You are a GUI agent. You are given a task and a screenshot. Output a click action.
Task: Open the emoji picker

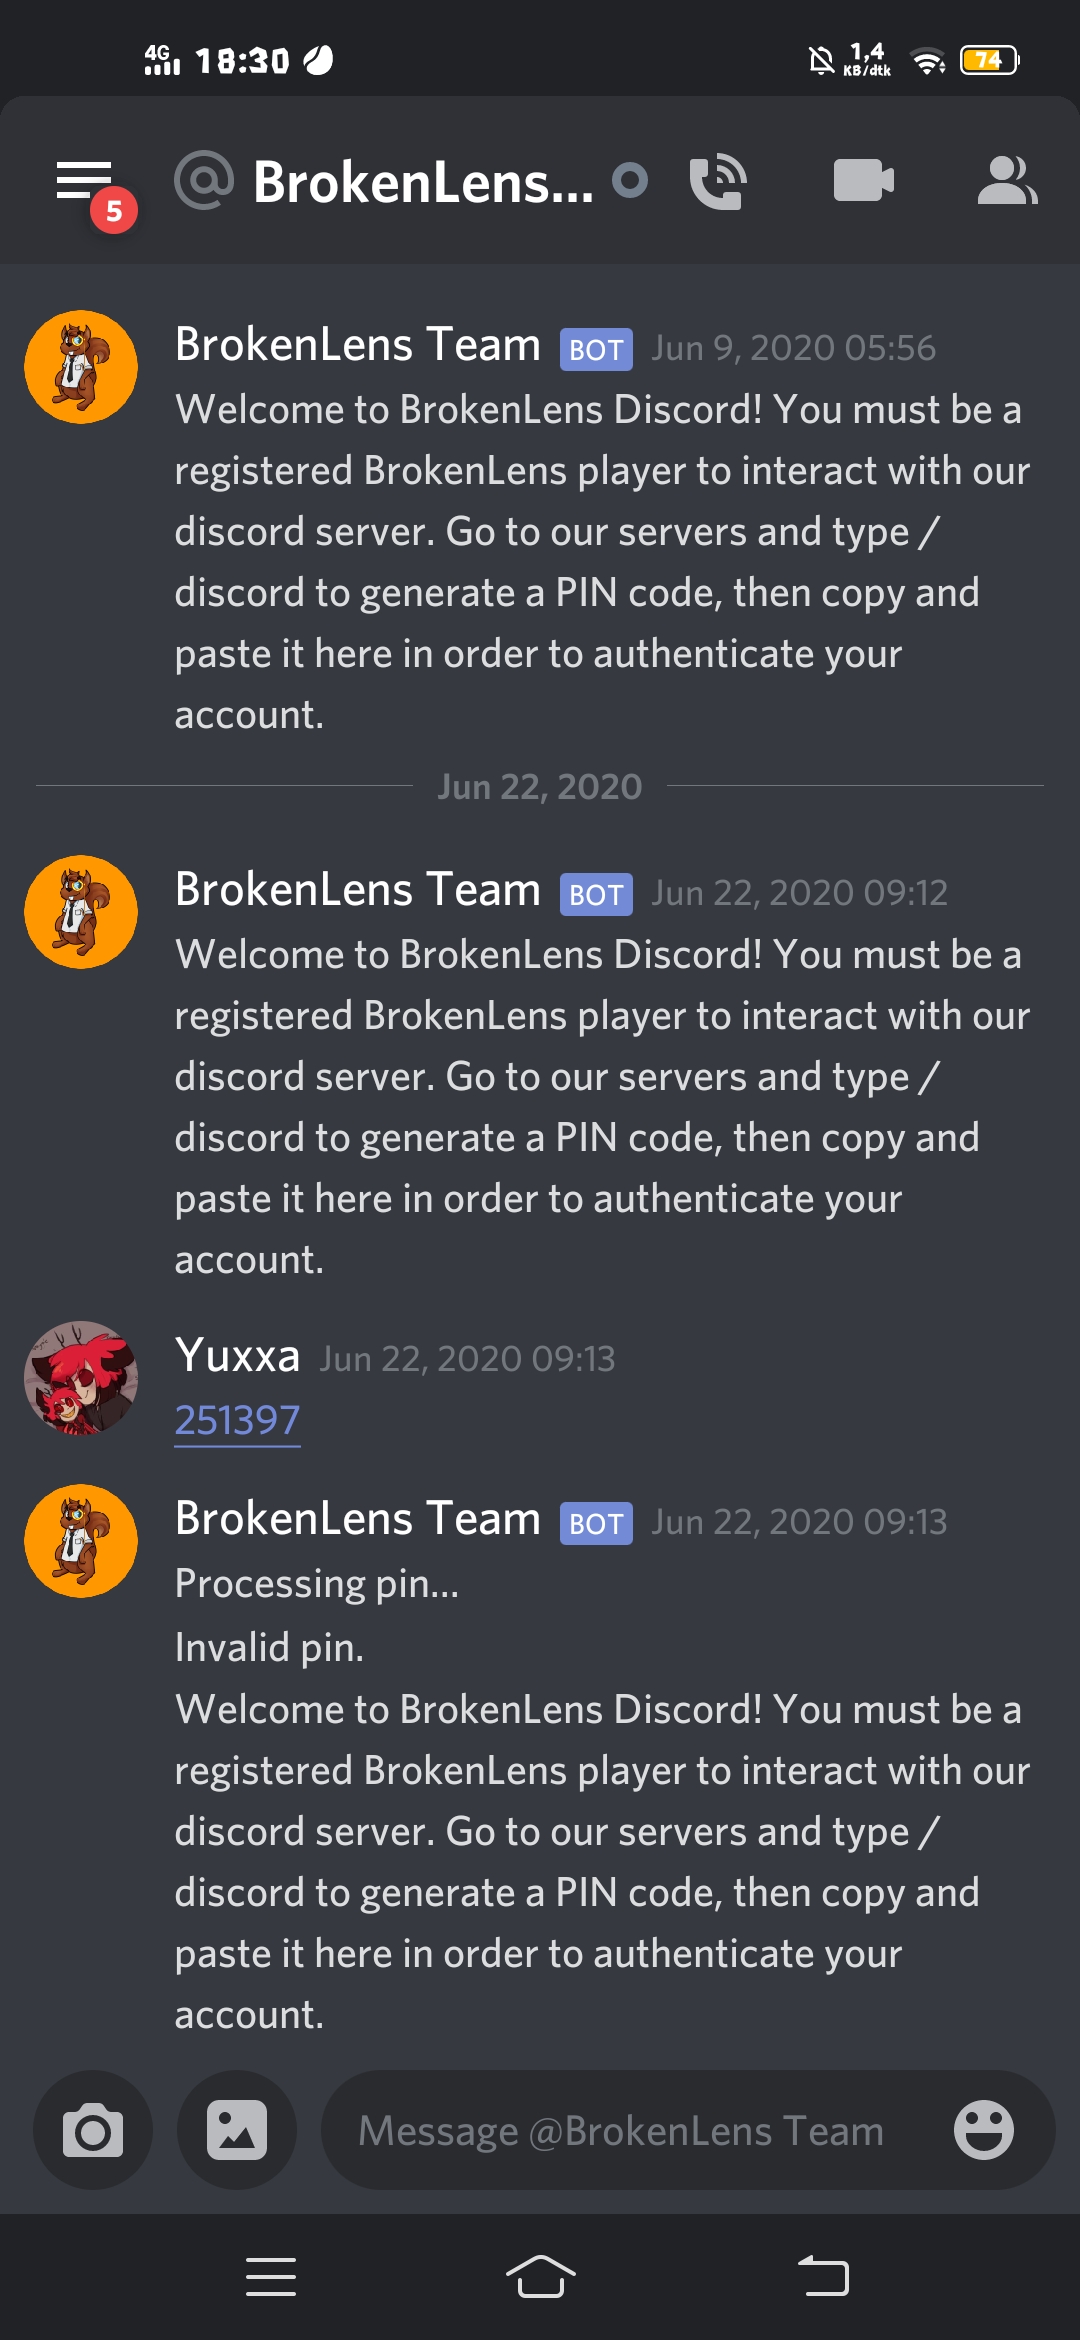(984, 2130)
